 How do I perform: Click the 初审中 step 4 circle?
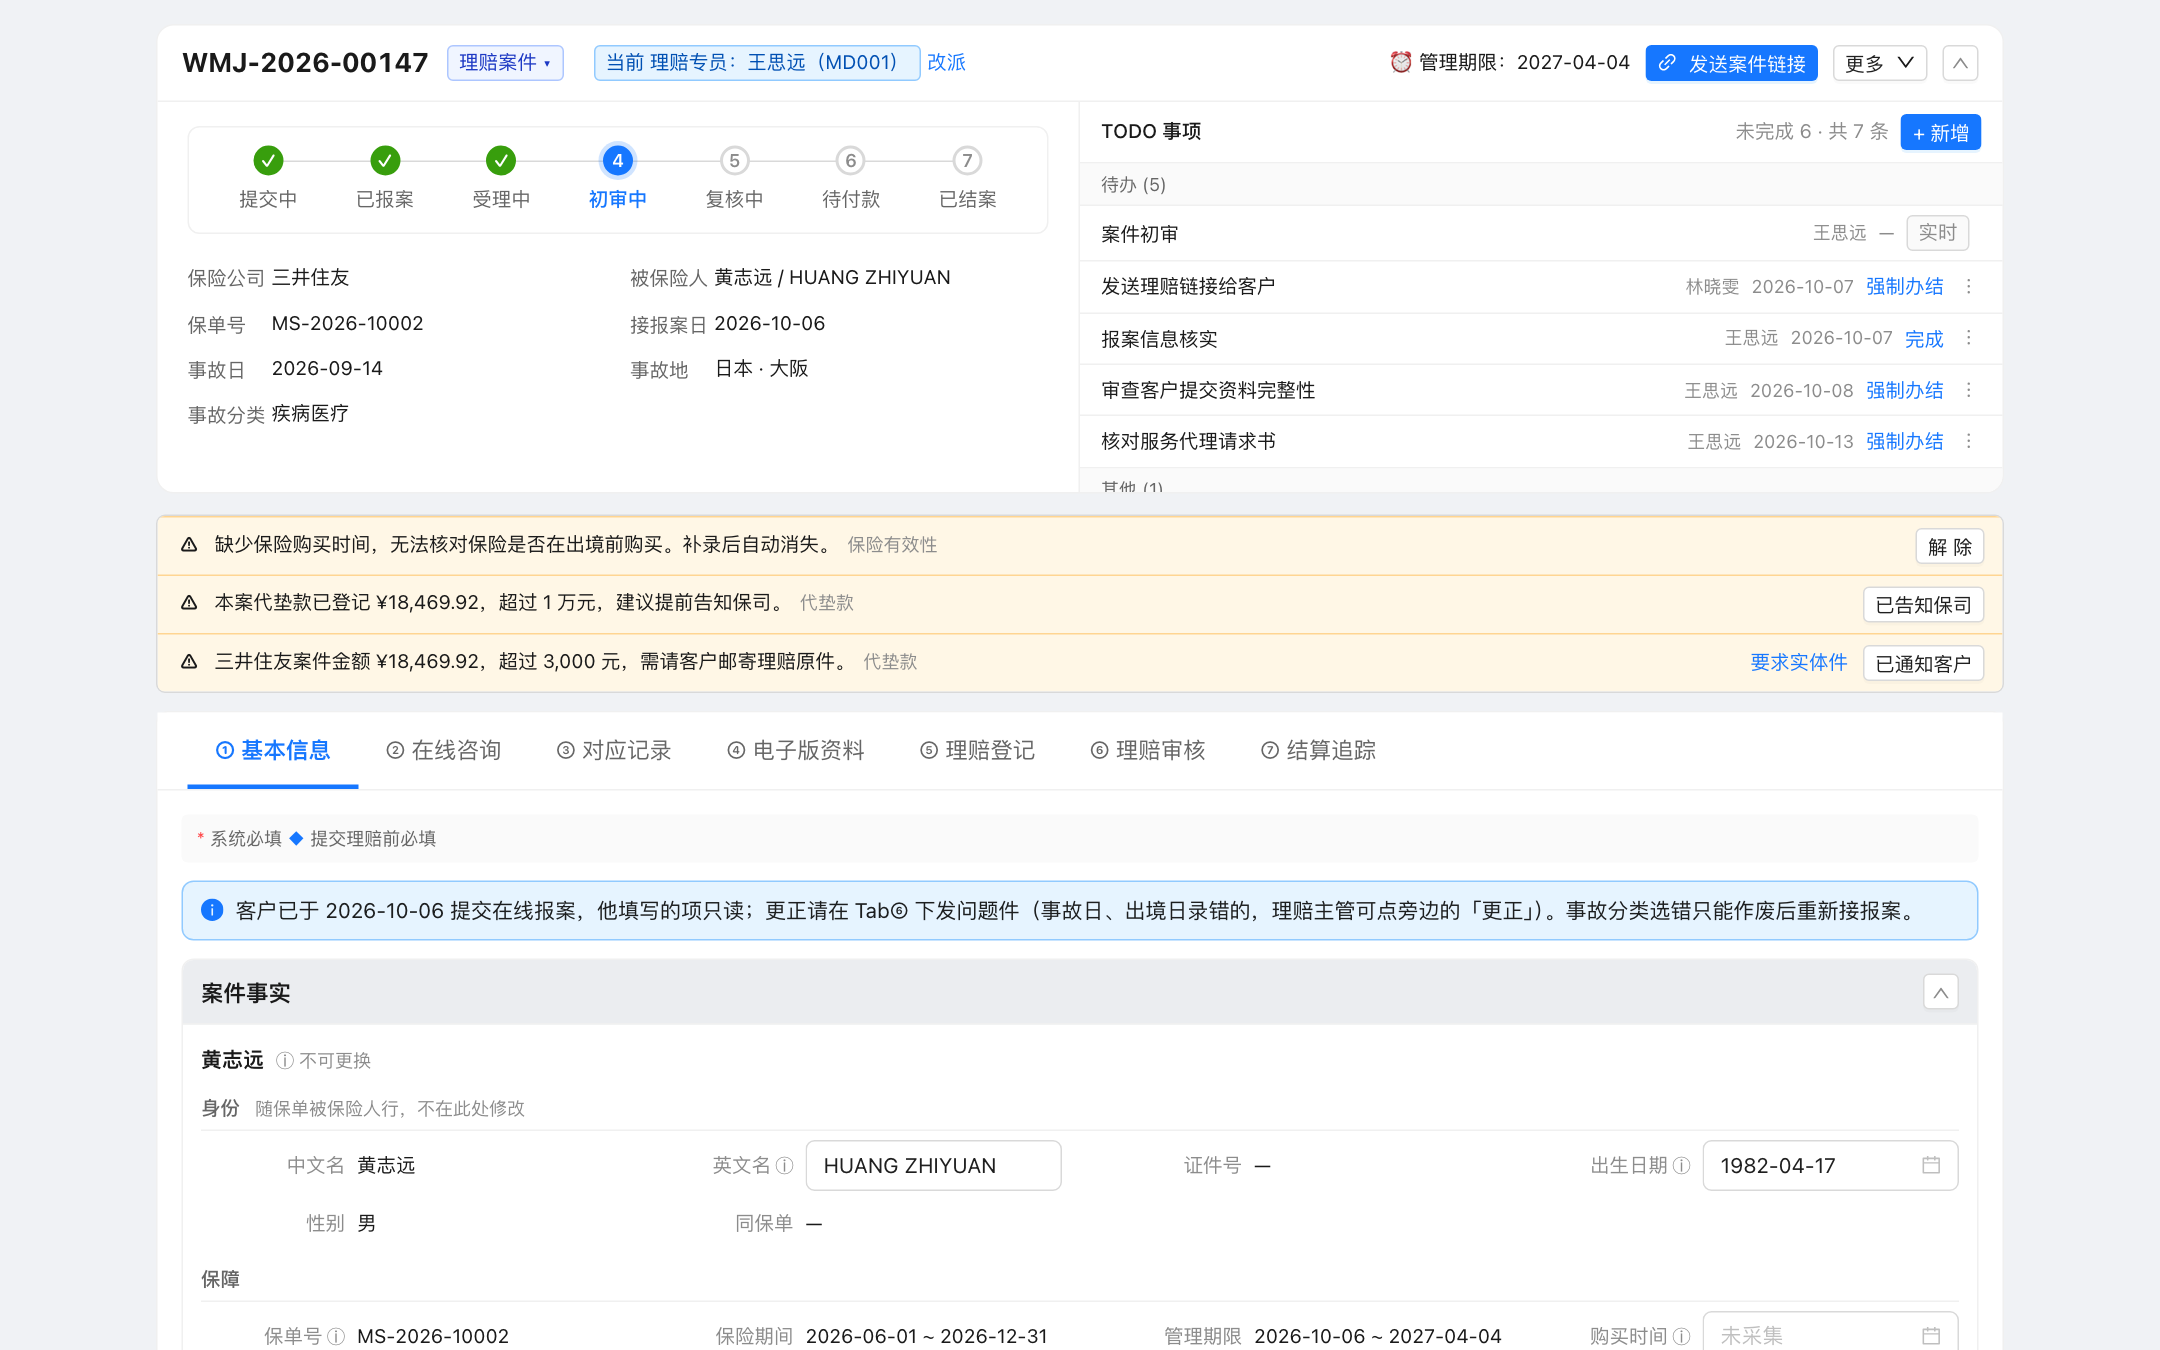[x=617, y=160]
